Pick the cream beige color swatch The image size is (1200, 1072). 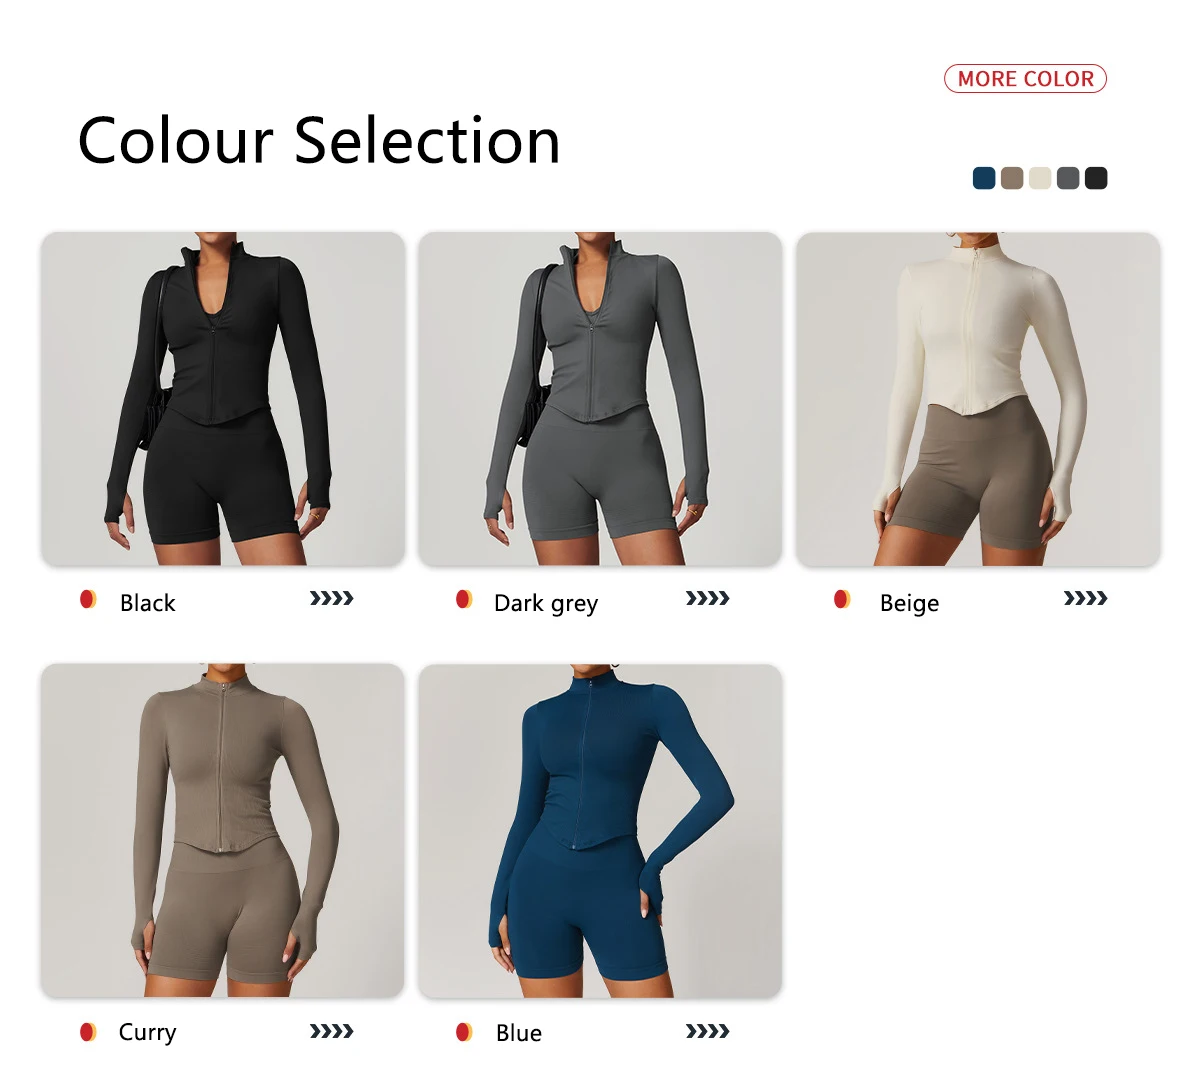[x=1040, y=178]
